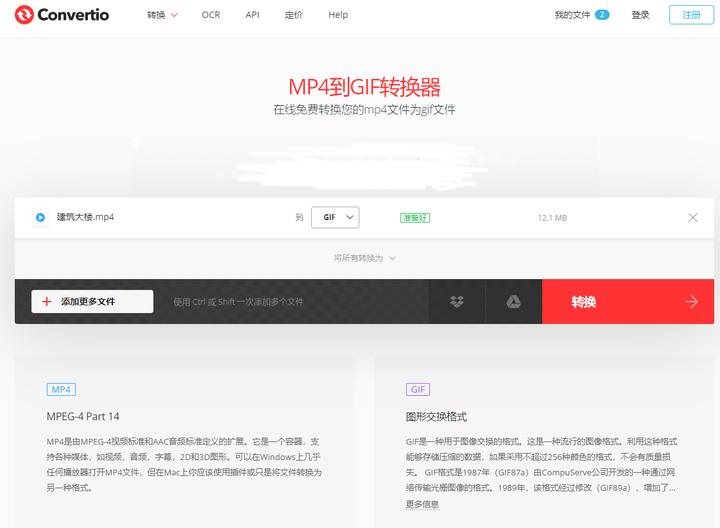Click the MP4 format tag
This screenshot has height=528, width=720.
pyautogui.click(x=61, y=389)
